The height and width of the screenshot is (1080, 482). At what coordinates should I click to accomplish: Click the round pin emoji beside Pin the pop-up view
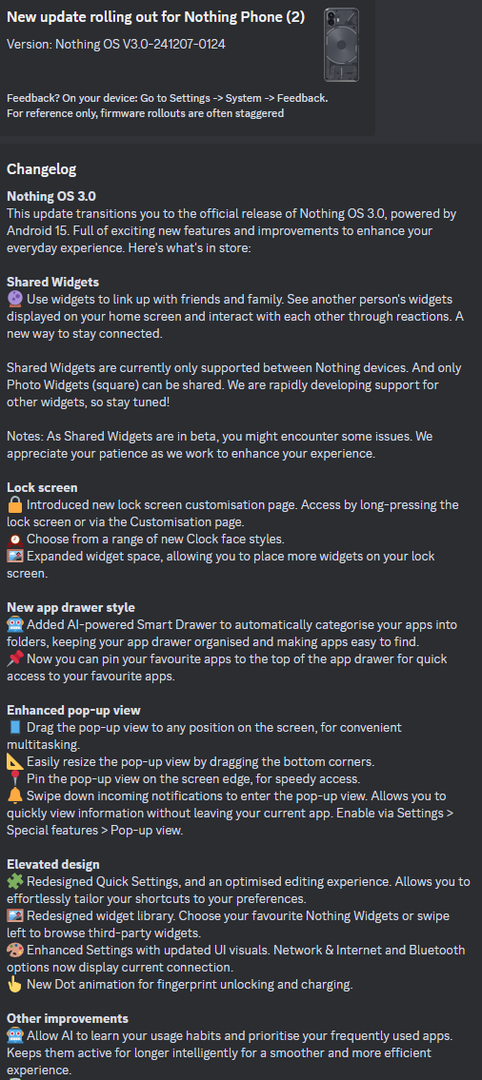[14, 779]
